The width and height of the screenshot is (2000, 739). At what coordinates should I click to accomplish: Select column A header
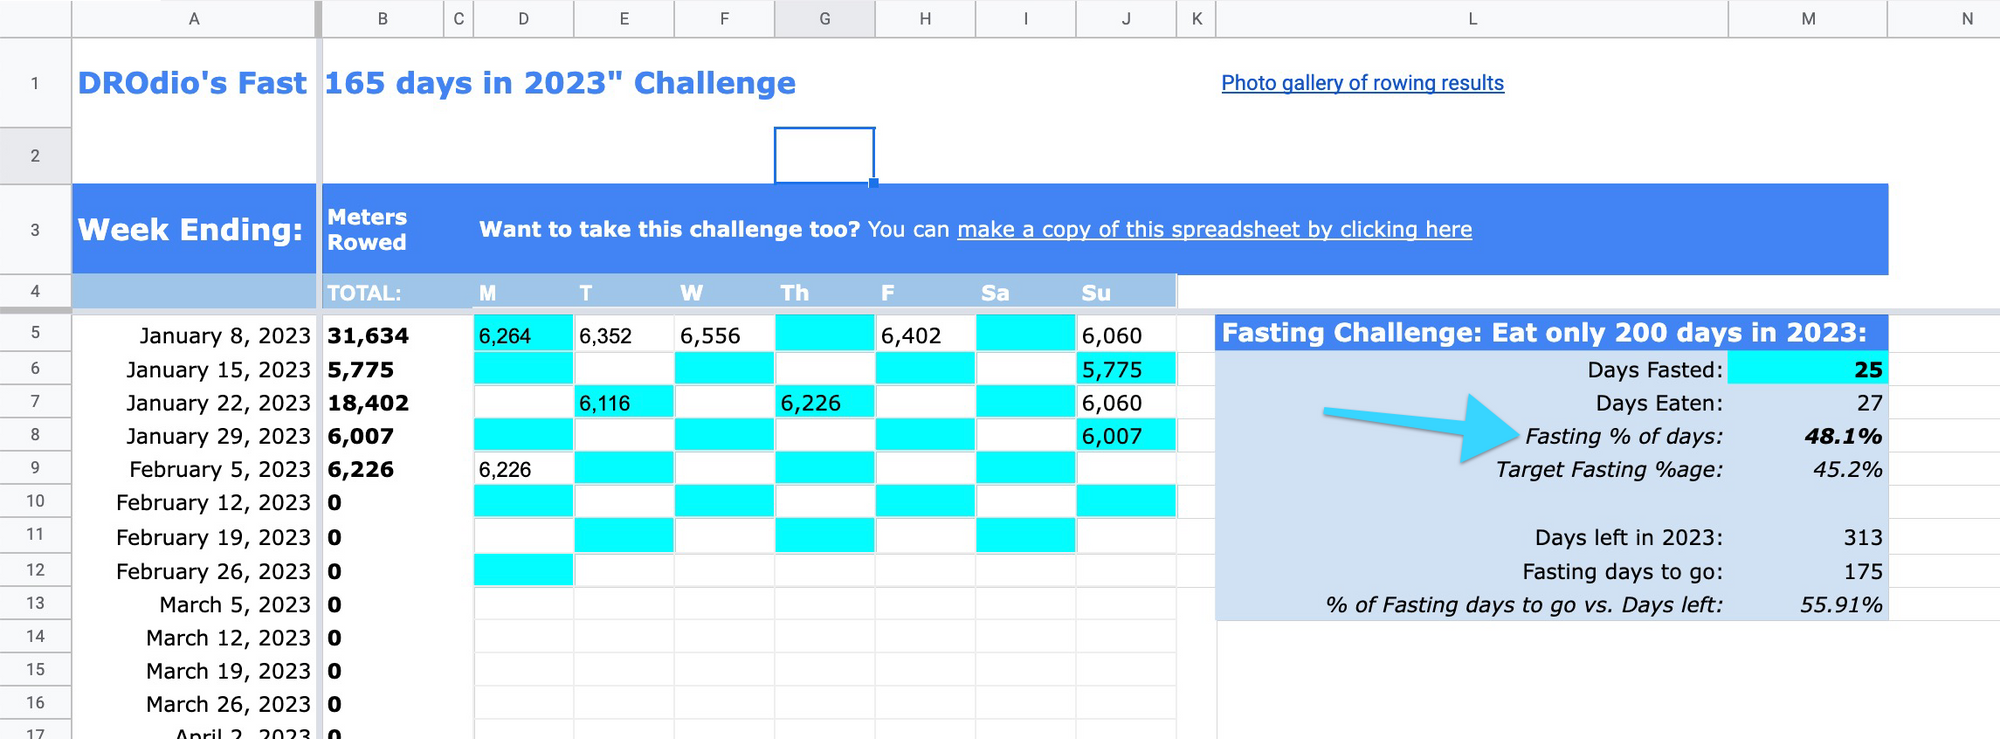click(194, 18)
